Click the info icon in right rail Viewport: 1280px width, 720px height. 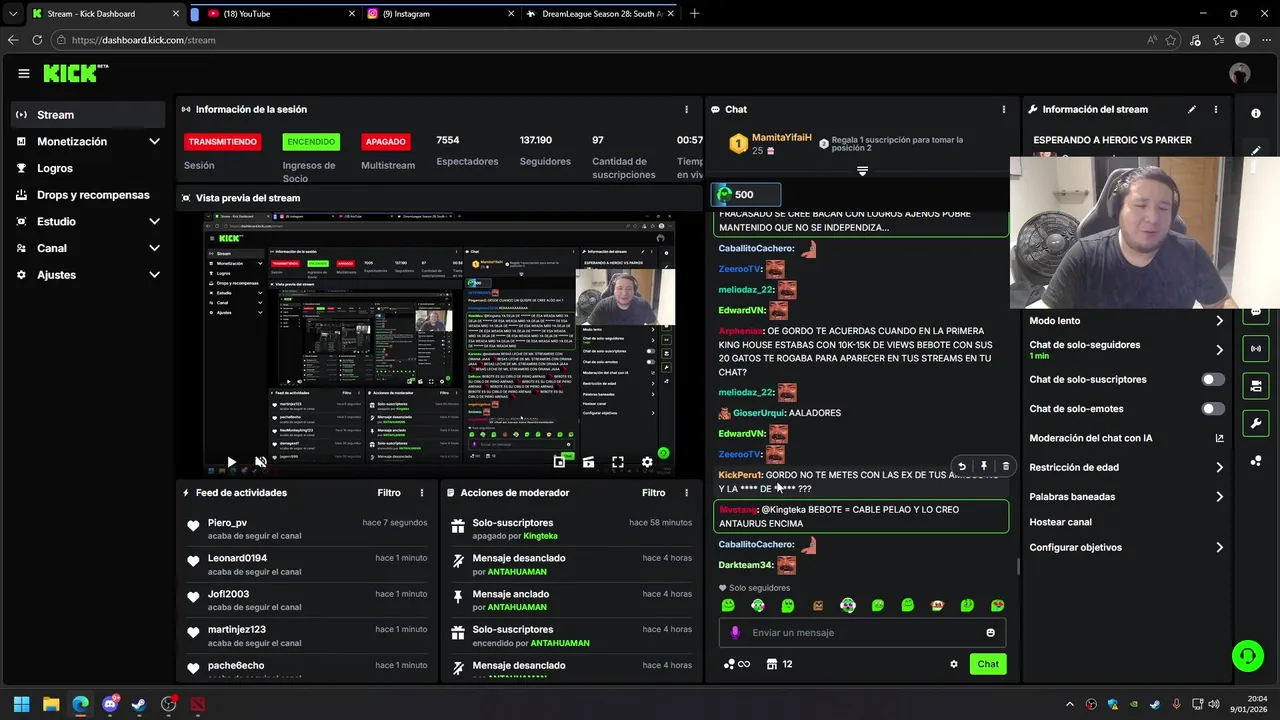[x=1256, y=113]
